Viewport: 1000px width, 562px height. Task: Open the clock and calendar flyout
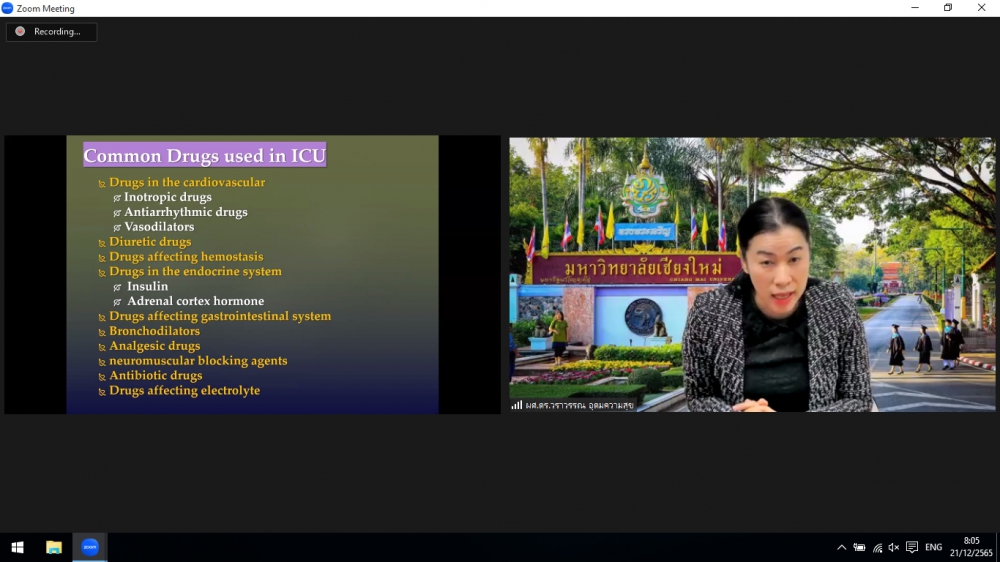coord(971,547)
